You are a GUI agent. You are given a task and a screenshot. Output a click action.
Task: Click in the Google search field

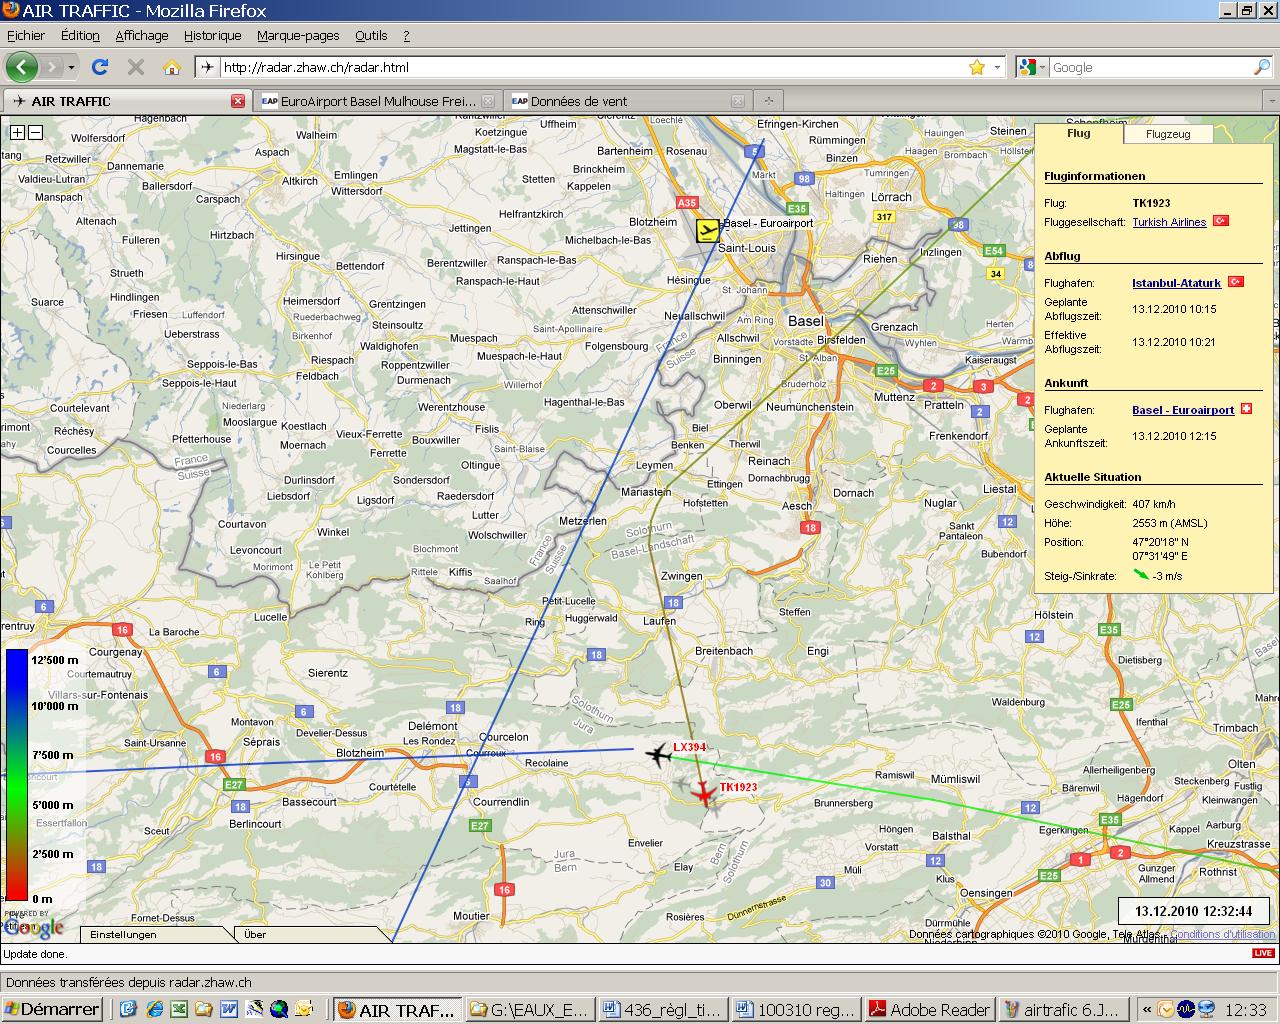click(1150, 67)
